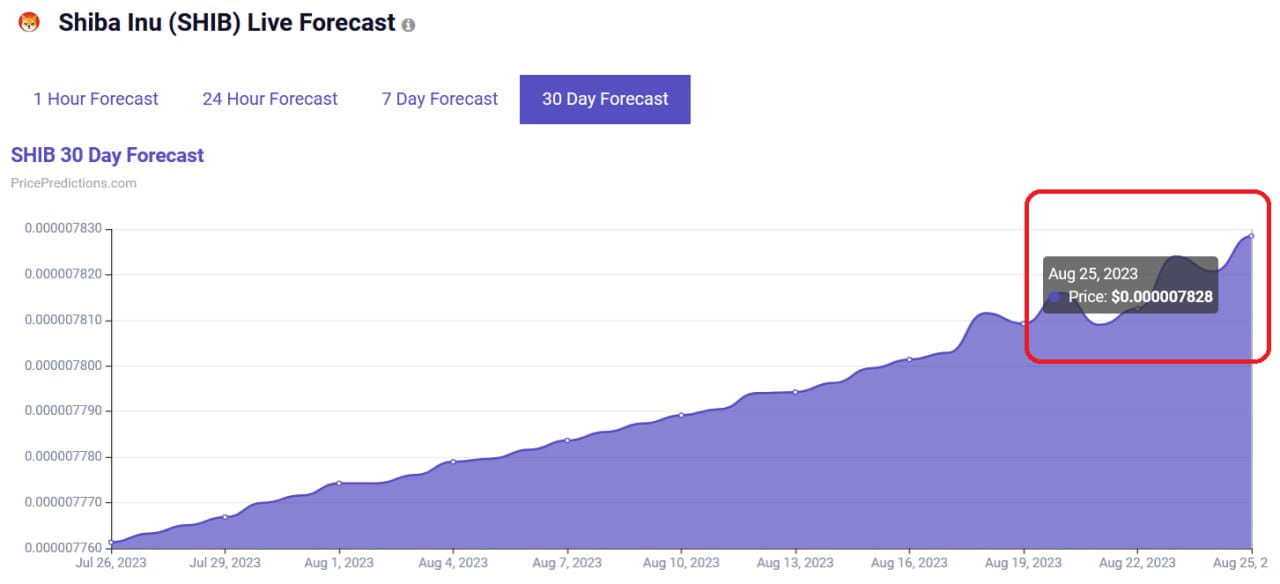Click the Shiba Inu coin logo icon
The width and height of the screenshot is (1280, 584).
point(29,22)
